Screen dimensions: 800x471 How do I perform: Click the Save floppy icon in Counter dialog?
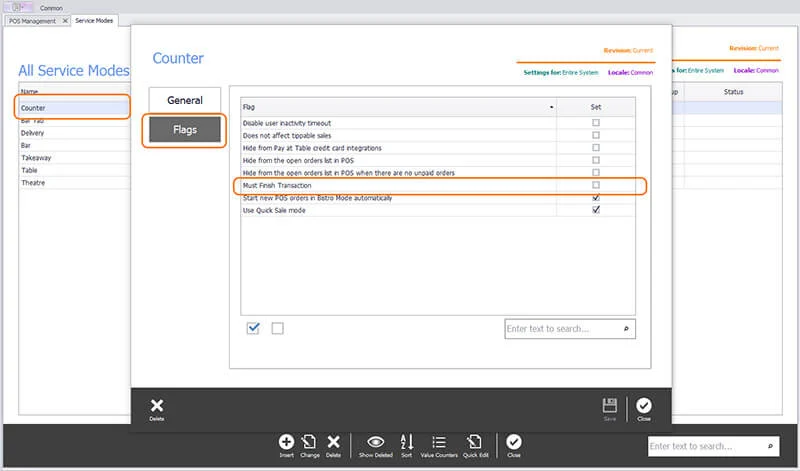[610, 406]
